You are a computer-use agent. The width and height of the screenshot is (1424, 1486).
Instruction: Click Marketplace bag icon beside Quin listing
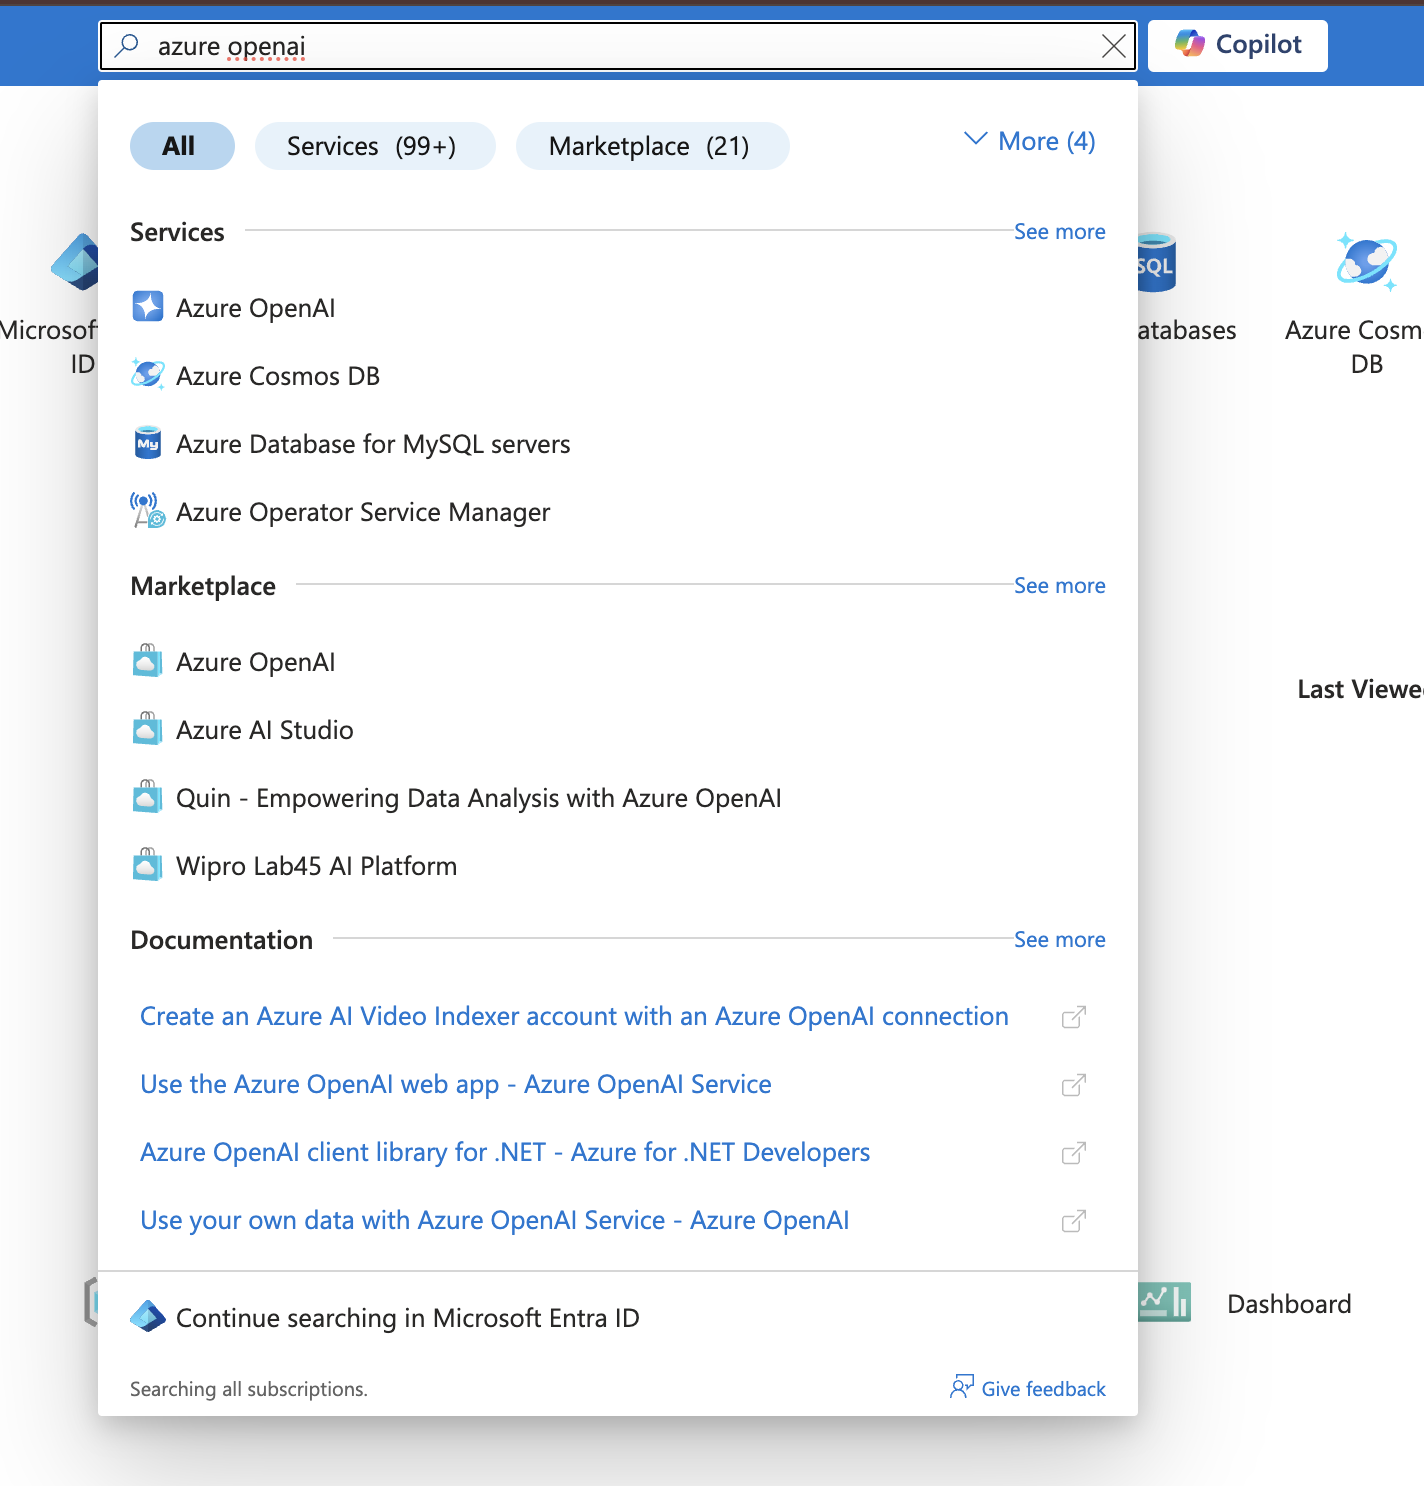coord(148,796)
